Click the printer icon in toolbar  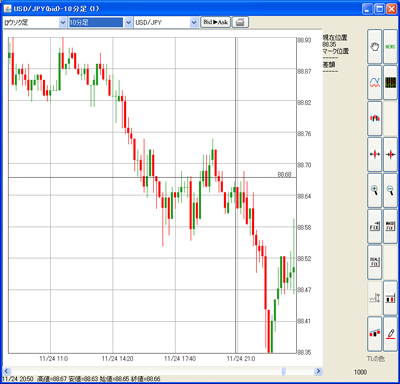click(240, 22)
